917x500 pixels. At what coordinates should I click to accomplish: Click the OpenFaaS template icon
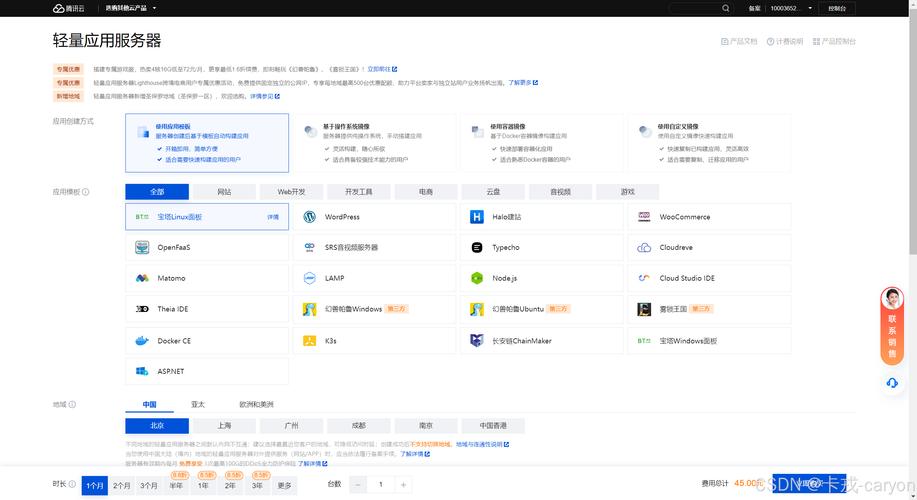pyautogui.click(x=142, y=247)
